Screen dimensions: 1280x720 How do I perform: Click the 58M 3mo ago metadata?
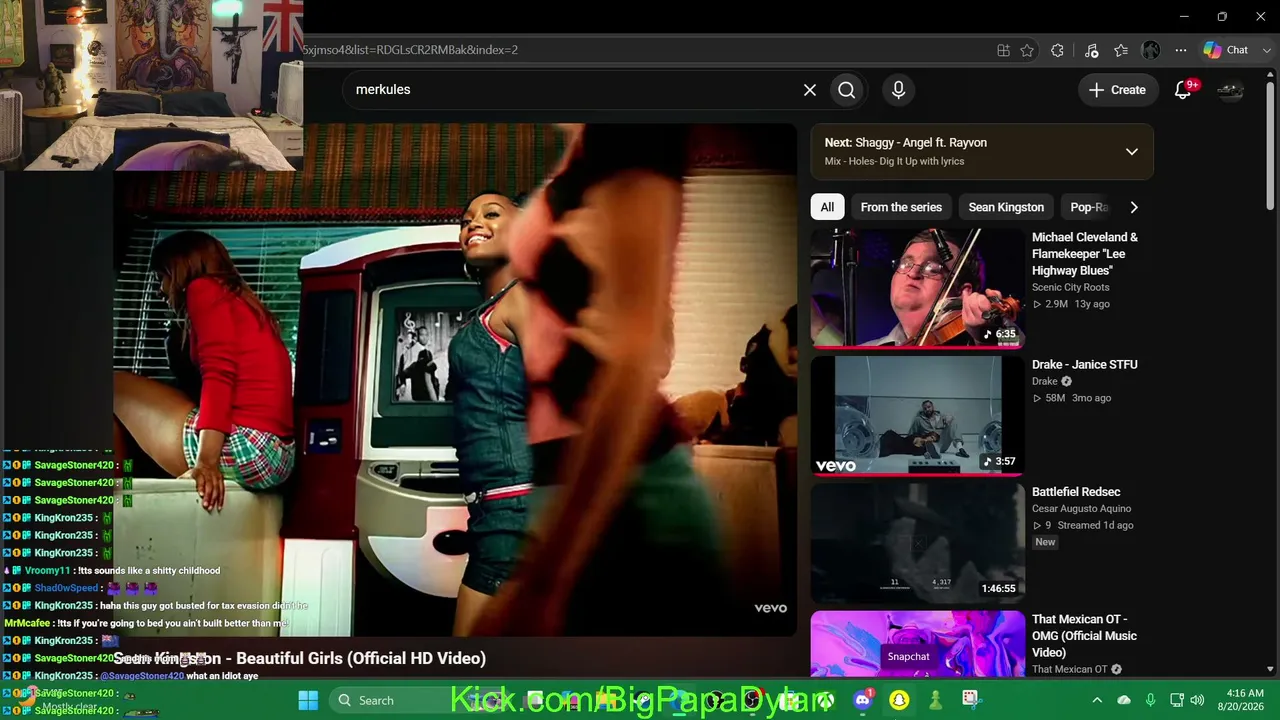pos(1071,398)
